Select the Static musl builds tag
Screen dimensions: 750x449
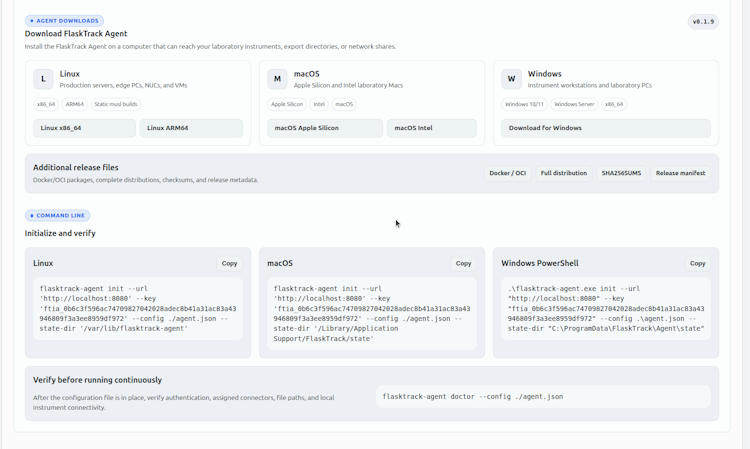coord(116,104)
